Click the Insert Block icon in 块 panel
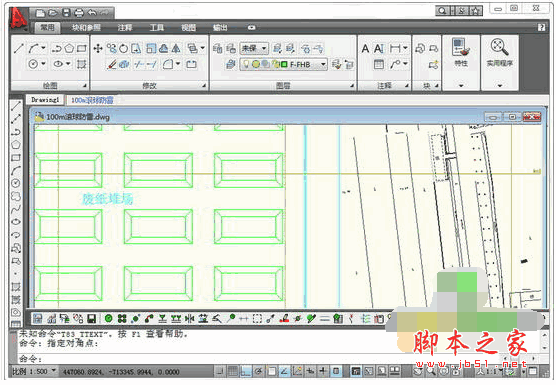Image resolution: width=556 pixels, height=385 pixels. coord(420,48)
